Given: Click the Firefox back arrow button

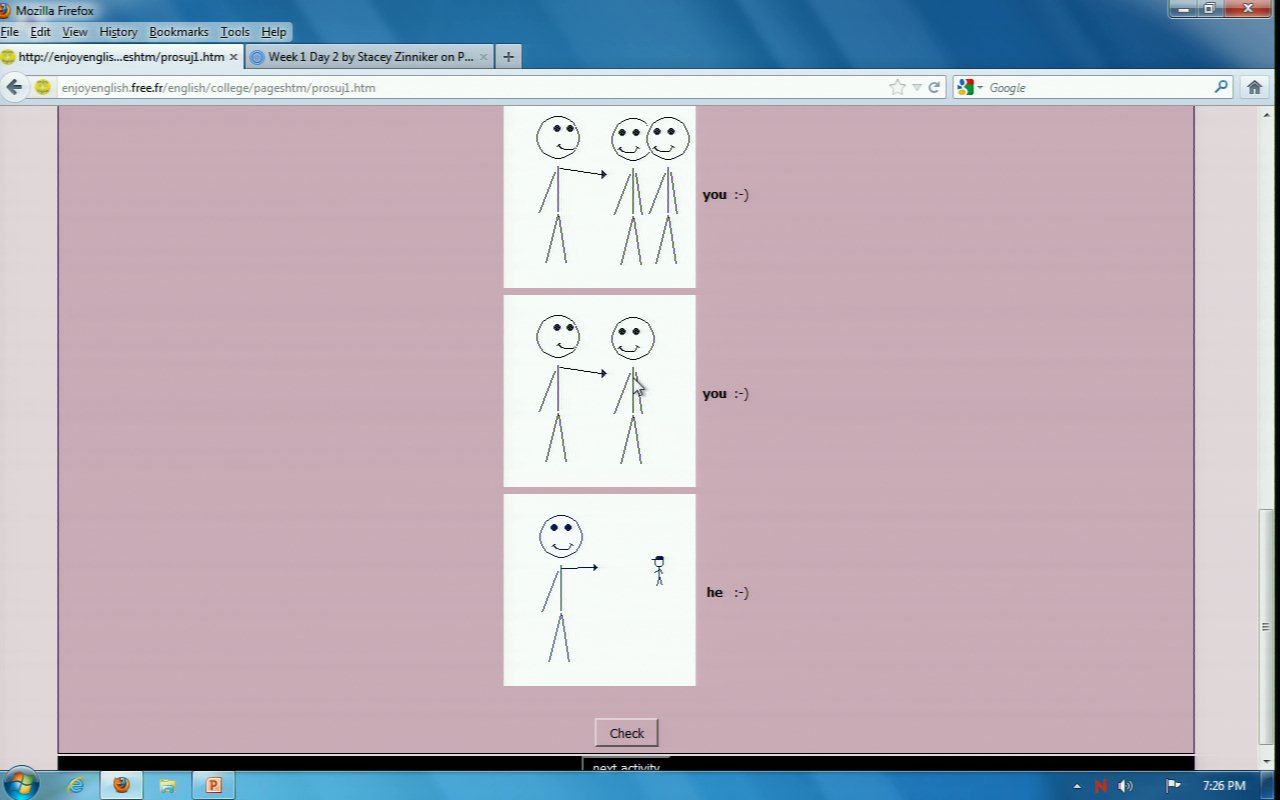Looking at the screenshot, I should 14,87.
